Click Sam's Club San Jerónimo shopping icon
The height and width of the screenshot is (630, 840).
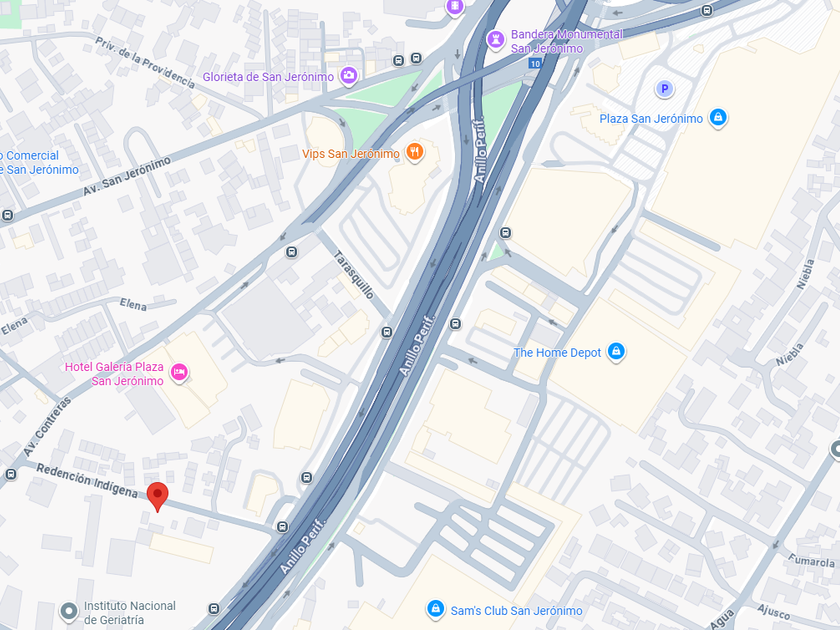click(436, 609)
